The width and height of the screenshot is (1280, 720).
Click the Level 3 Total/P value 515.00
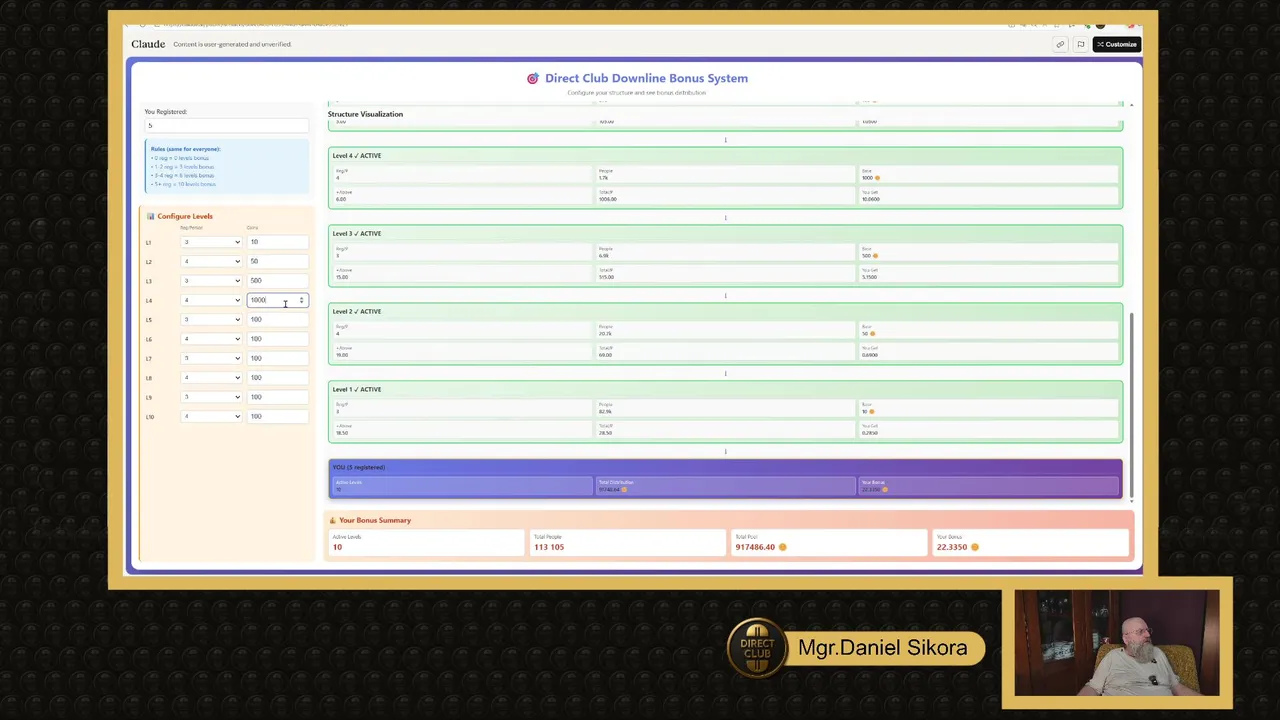[x=606, y=277]
